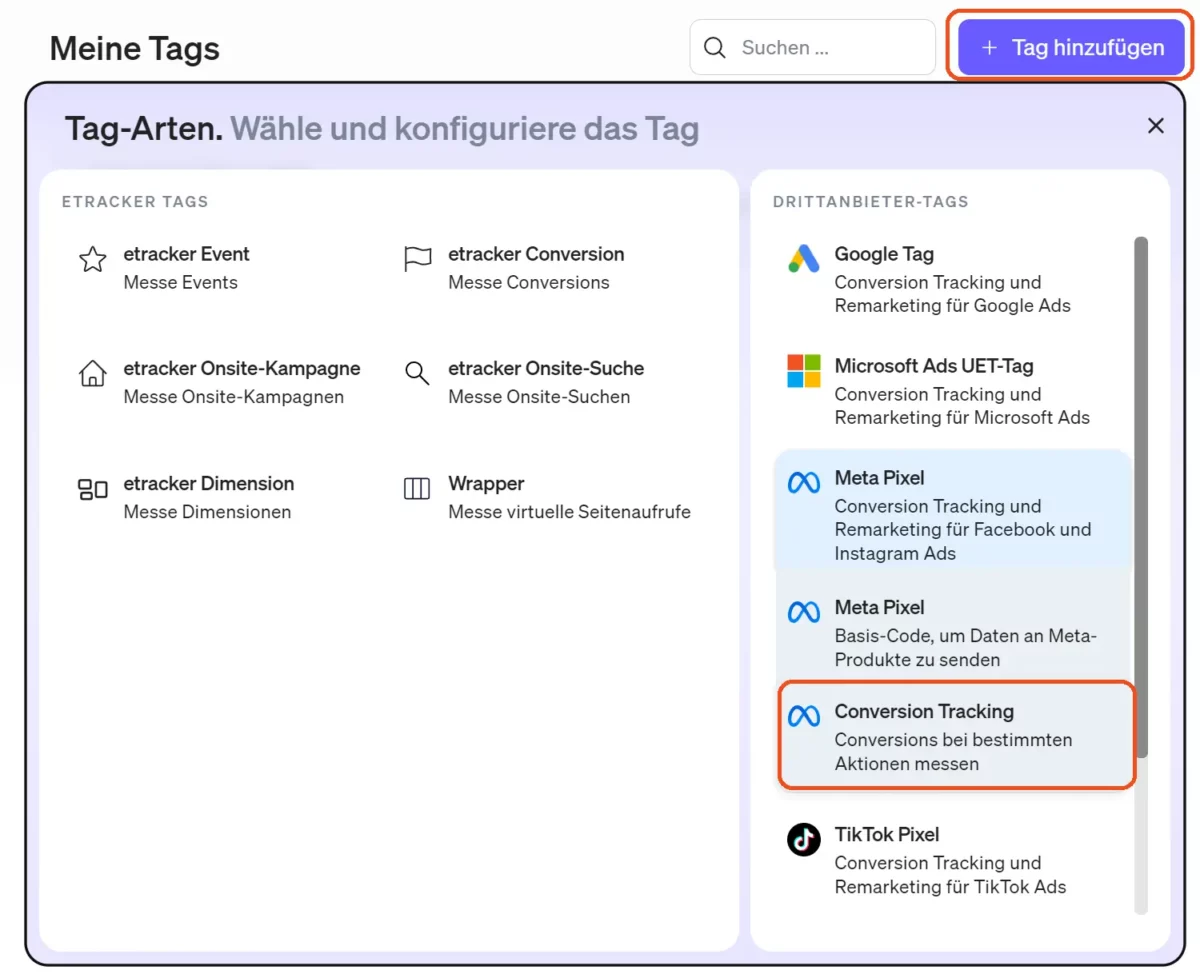Select etracker Onsite-Kampagne tag type
Viewport: 1200px width, 974px height.
point(220,382)
